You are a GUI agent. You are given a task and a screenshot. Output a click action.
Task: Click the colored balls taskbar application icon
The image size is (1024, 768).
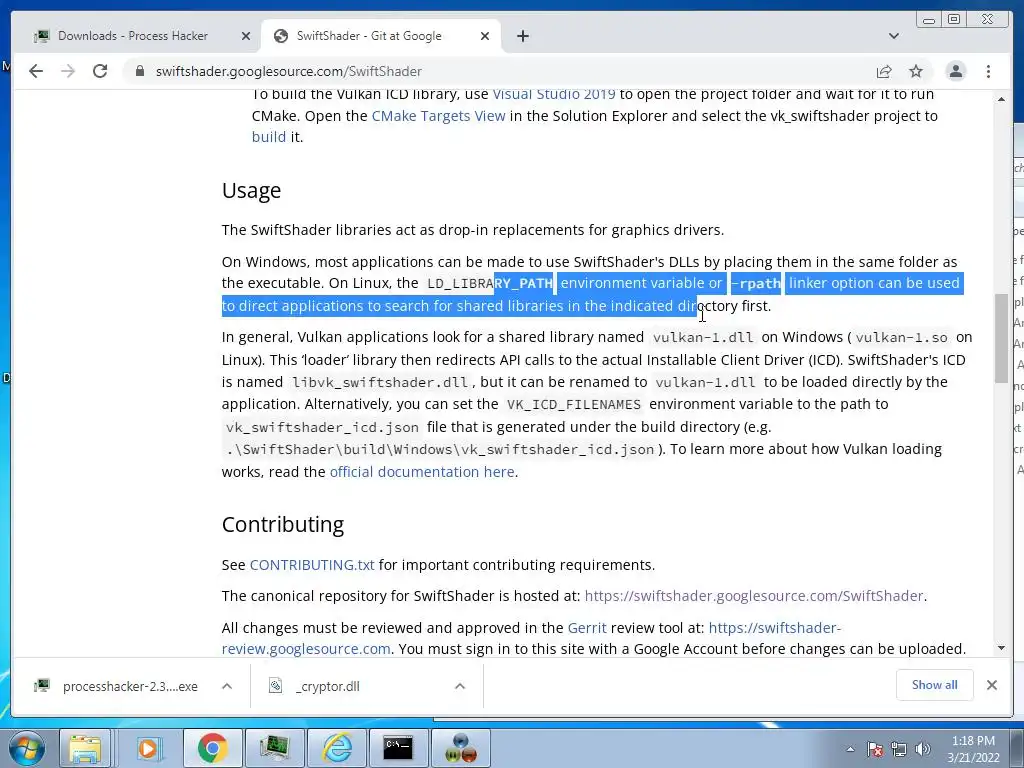pos(460,748)
